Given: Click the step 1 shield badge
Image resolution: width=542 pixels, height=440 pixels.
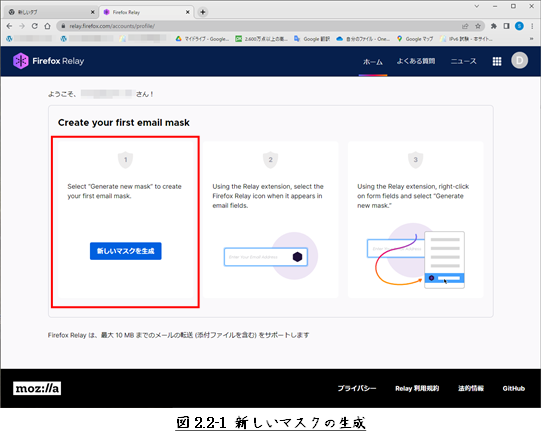Looking at the screenshot, I should coord(125,160).
